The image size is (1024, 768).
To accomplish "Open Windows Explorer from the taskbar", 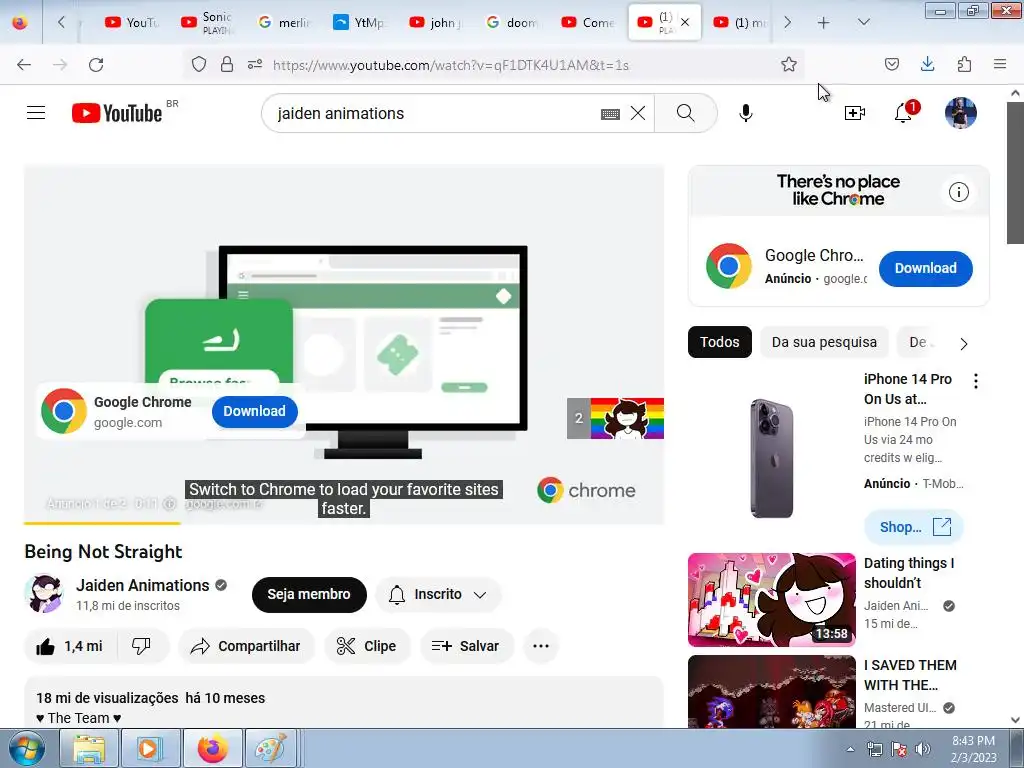I will pos(88,749).
